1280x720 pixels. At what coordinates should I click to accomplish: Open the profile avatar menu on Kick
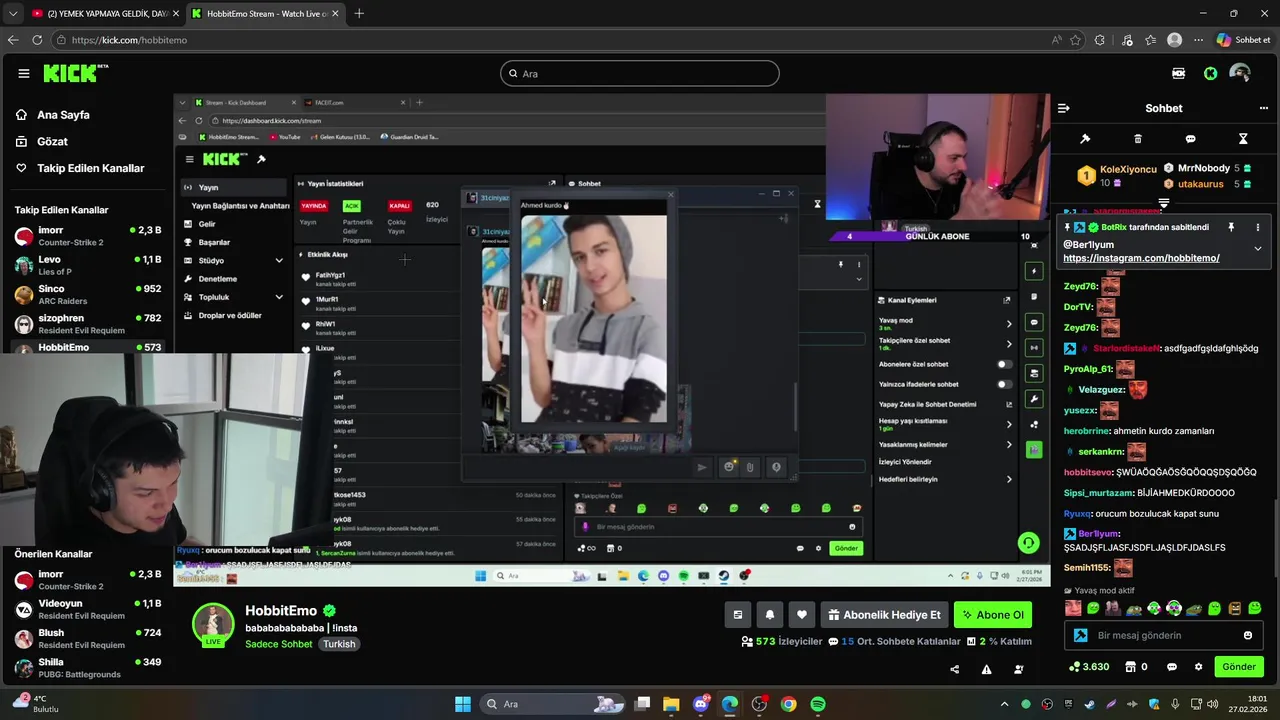[x=1240, y=73]
